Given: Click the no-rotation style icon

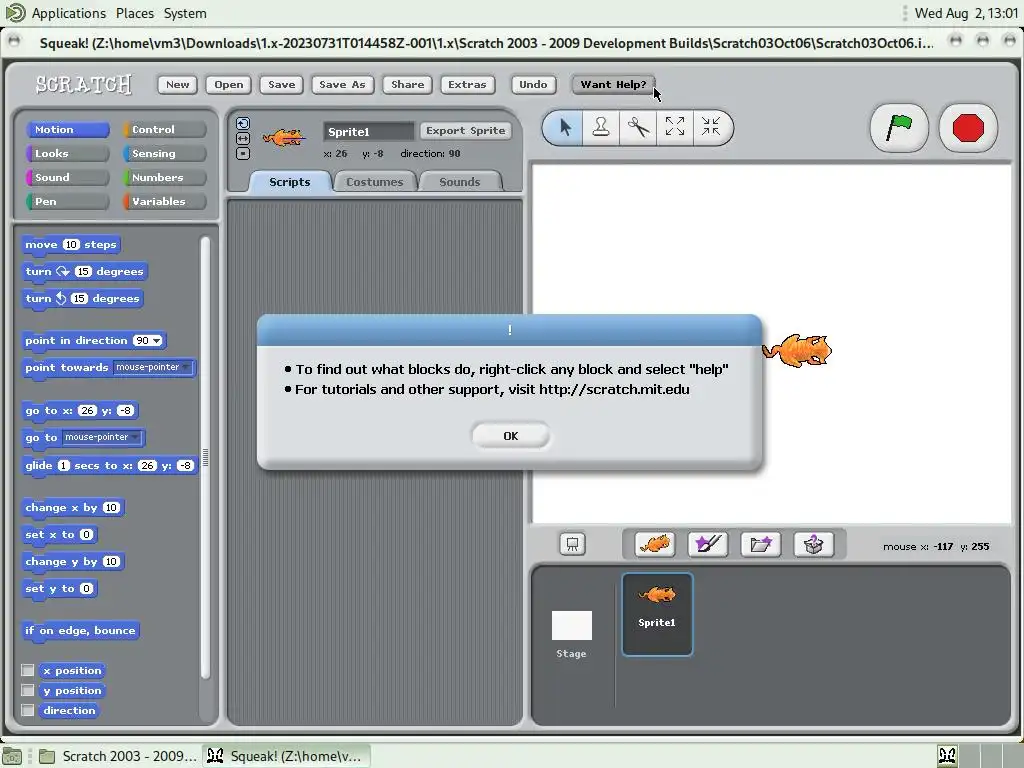Looking at the screenshot, I should click(x=243, y=153).
